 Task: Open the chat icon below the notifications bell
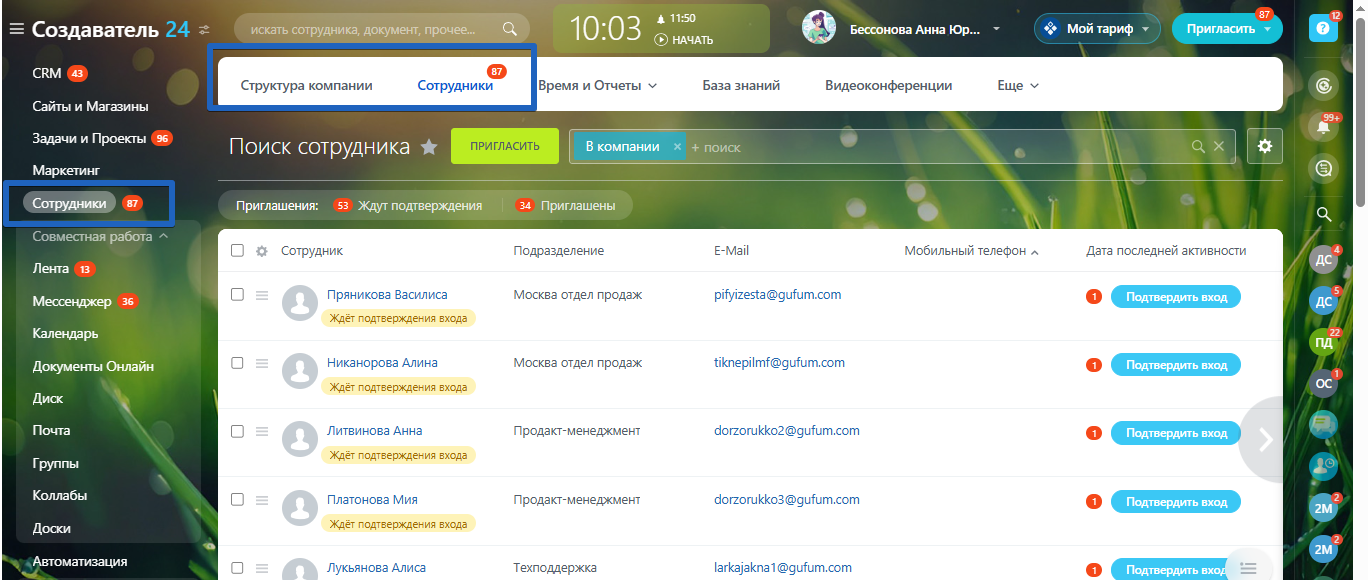tap(1324, 168)
